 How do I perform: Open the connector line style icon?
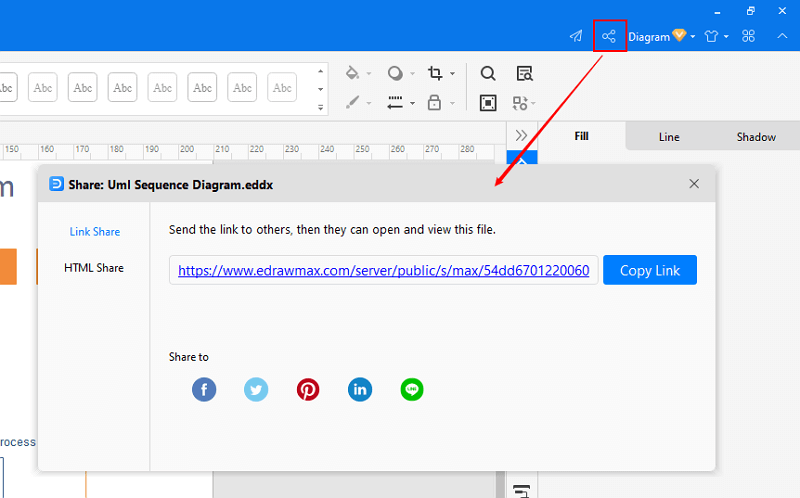click(395, 103)
